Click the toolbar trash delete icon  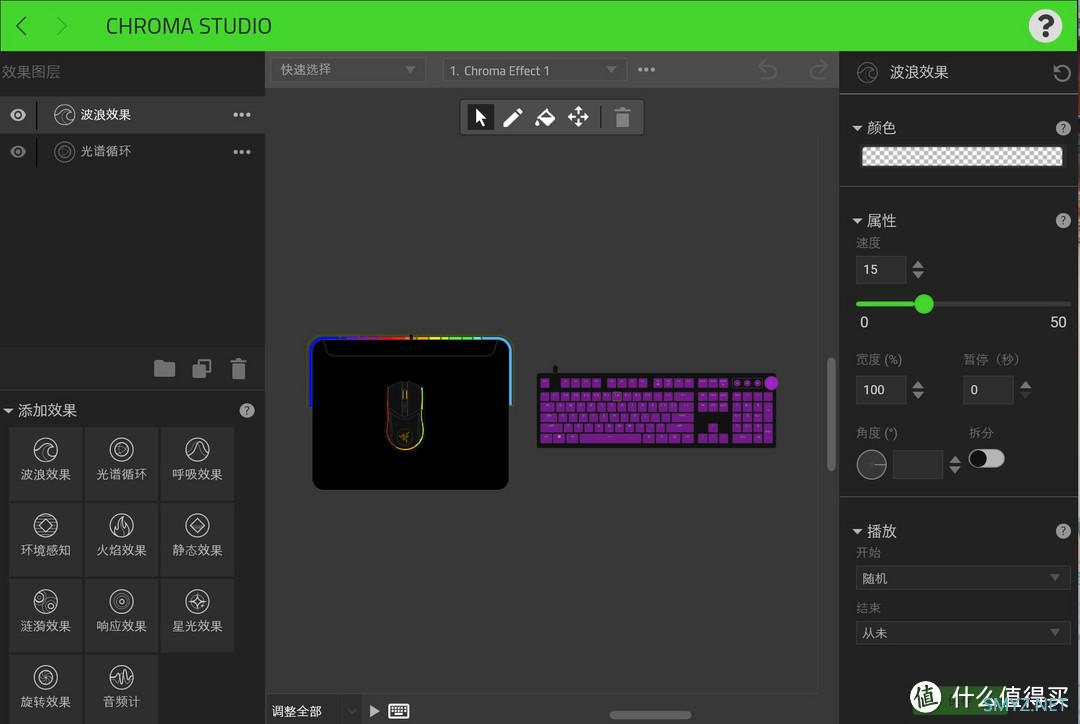click(x=622, y=118)
